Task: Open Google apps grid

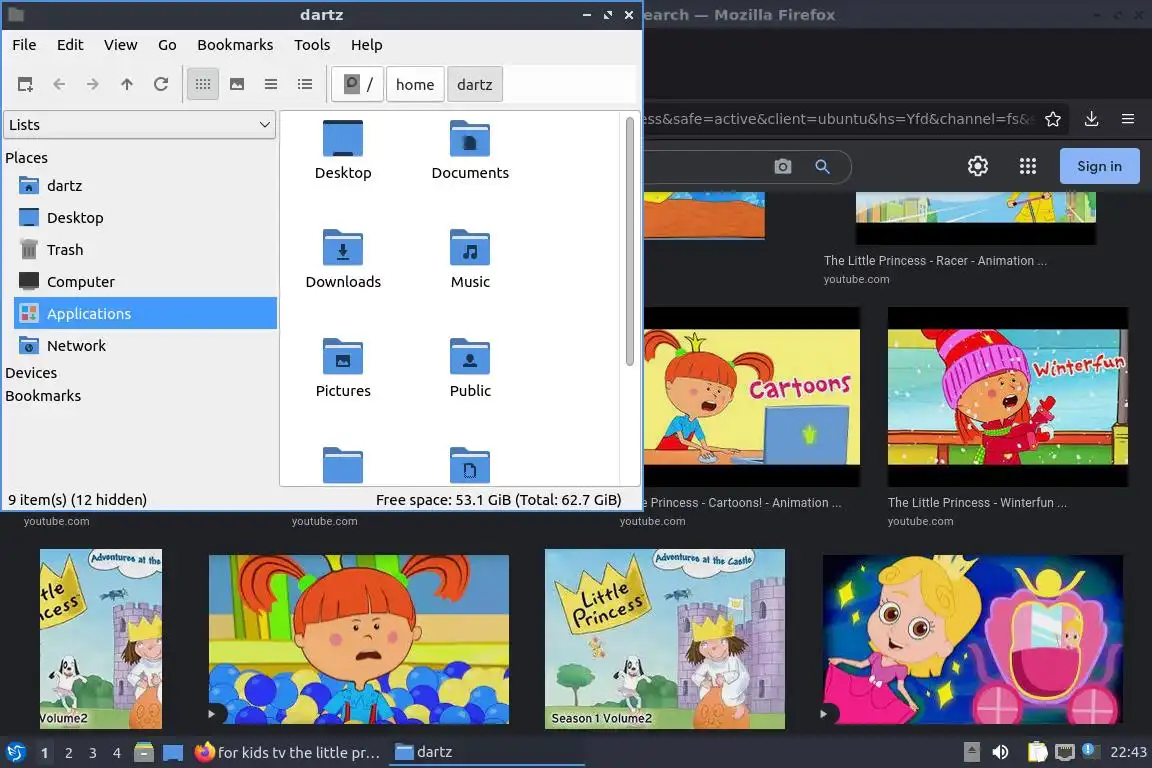Action: 1028,166
